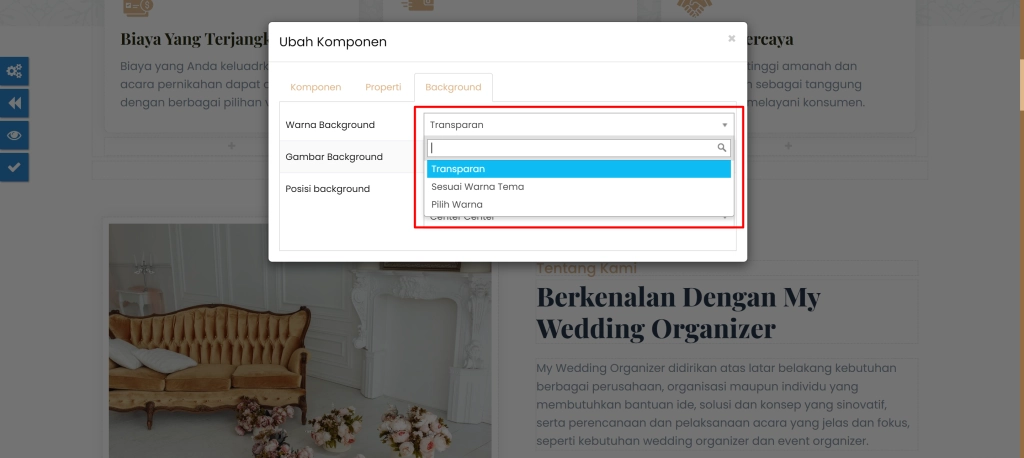The image size is (1024, 458).
Task: Open the gears settings icon in left sidebar
Action: point(14,71)
